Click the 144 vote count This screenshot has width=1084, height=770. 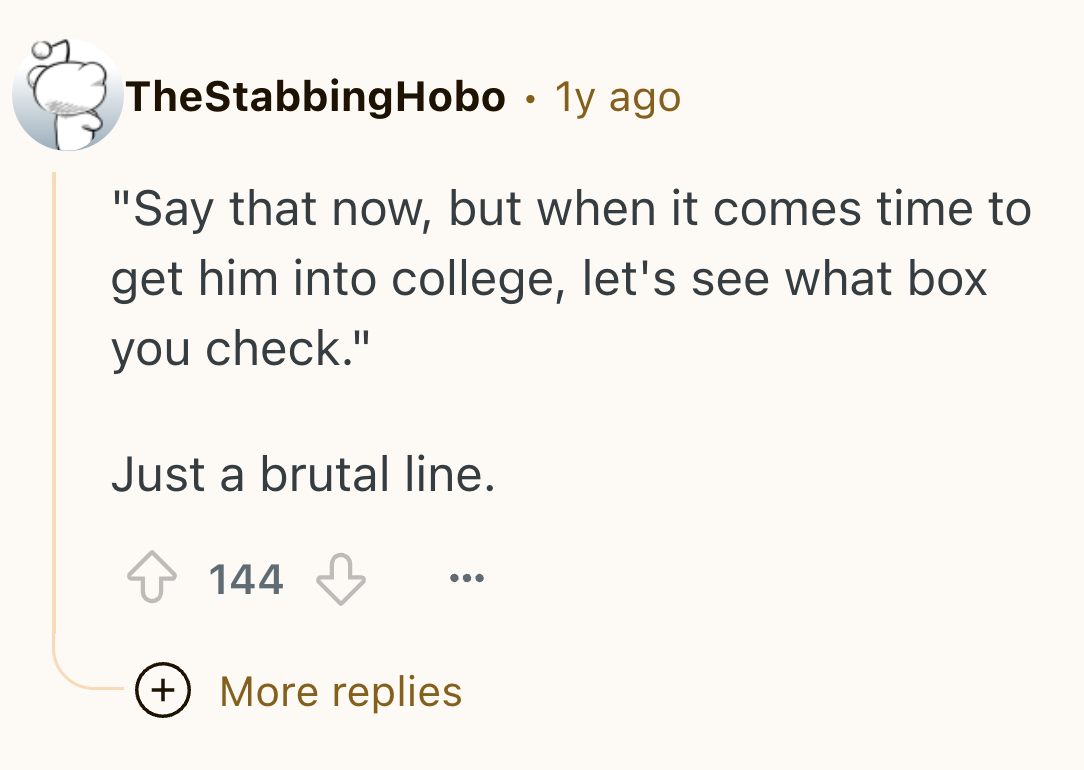(246, 579)
